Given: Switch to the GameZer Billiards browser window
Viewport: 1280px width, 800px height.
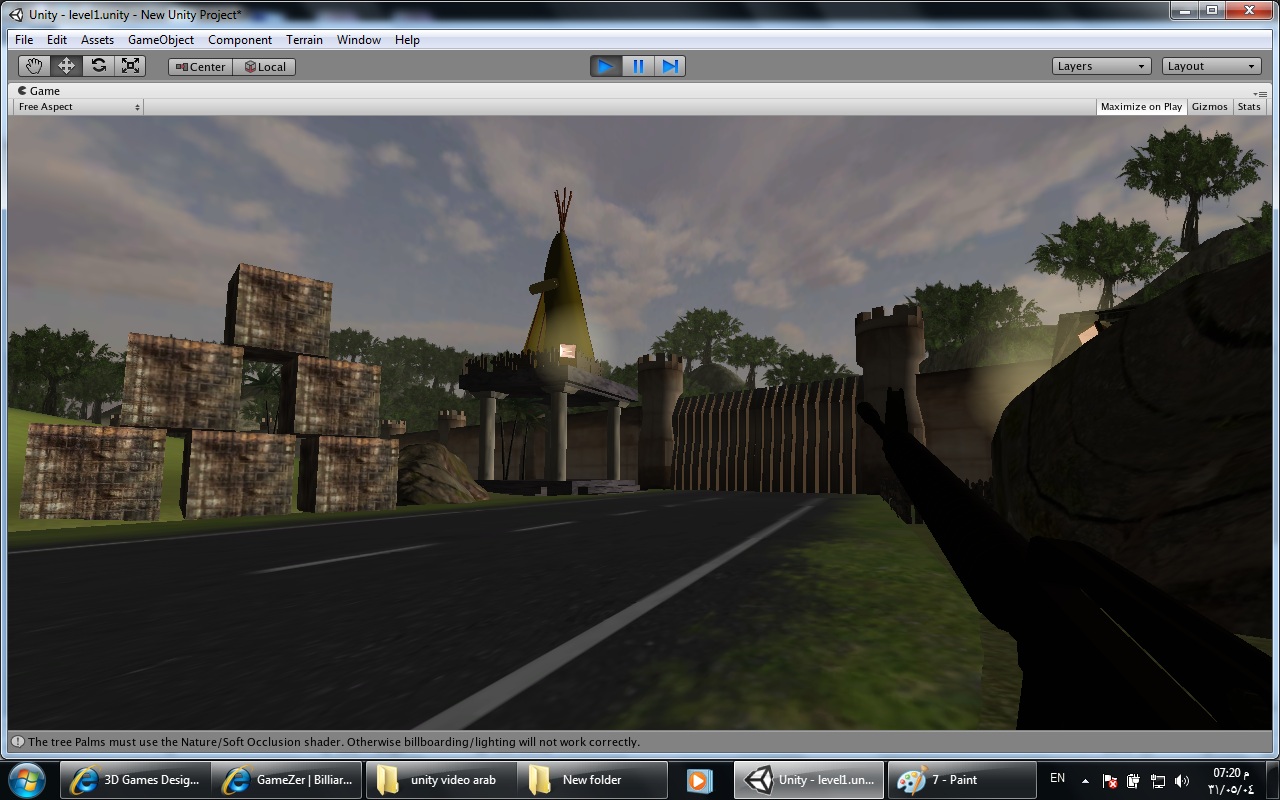Looking at the screenshot, I should click(x=289, y=780).
